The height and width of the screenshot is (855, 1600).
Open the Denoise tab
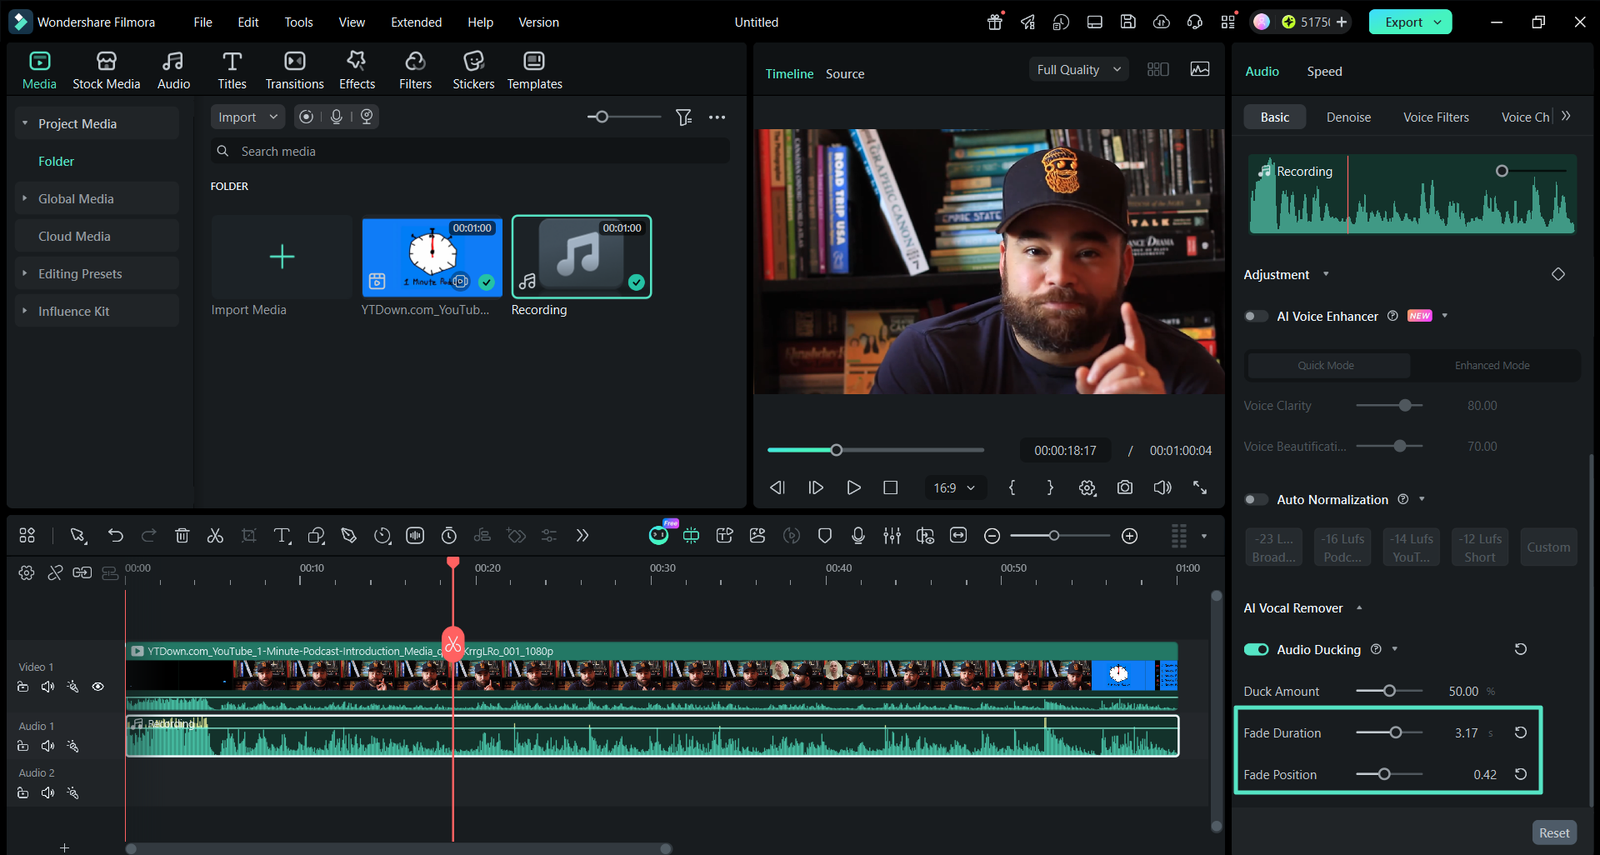(x=1349, y=117)
